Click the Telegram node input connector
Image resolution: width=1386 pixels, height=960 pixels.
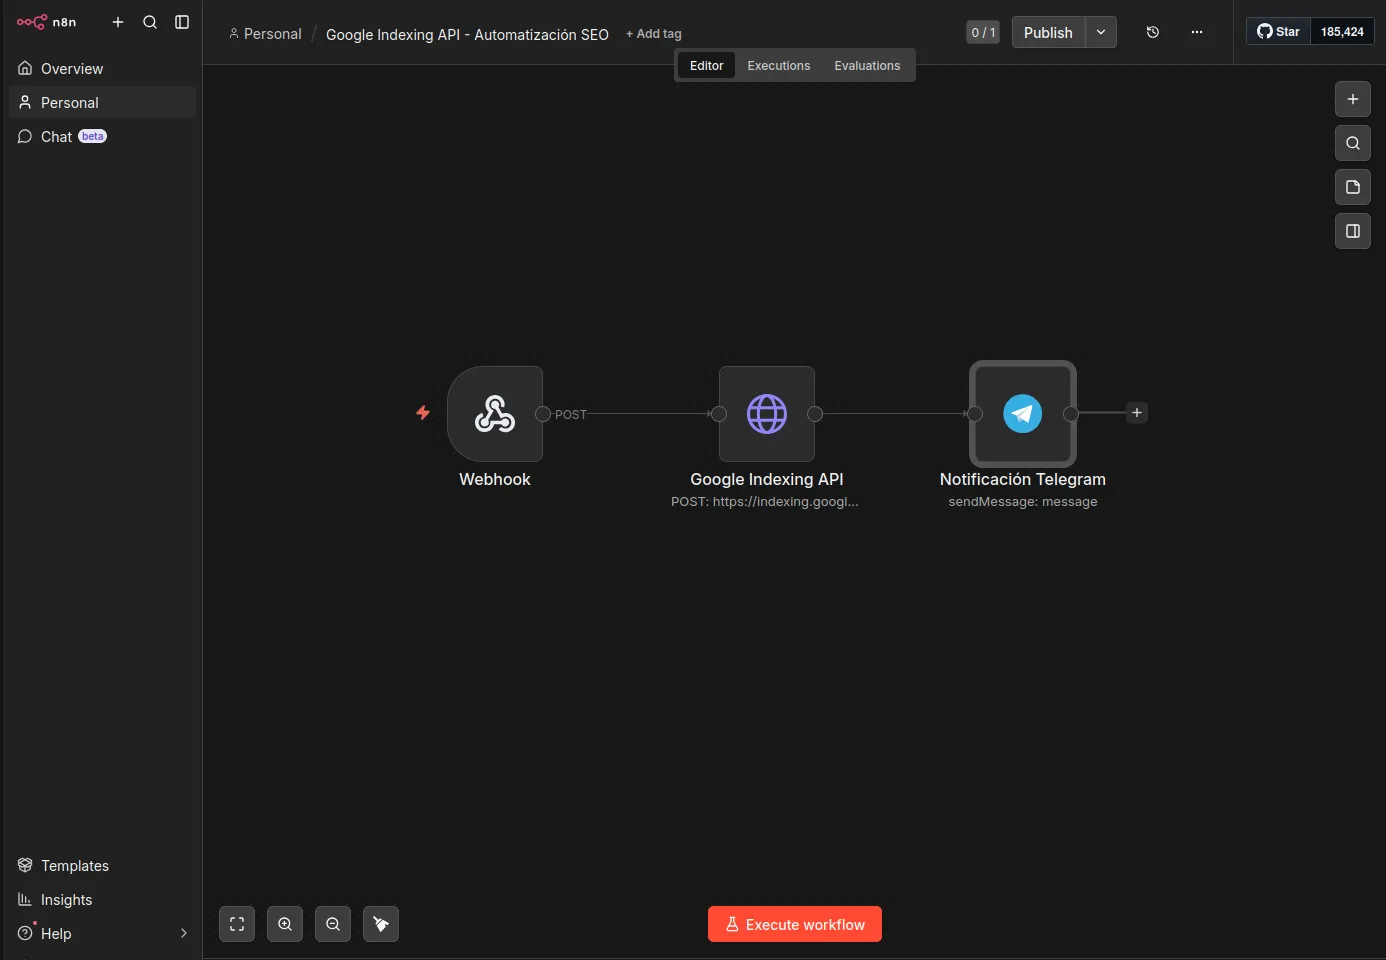click(x=975, y=414)
